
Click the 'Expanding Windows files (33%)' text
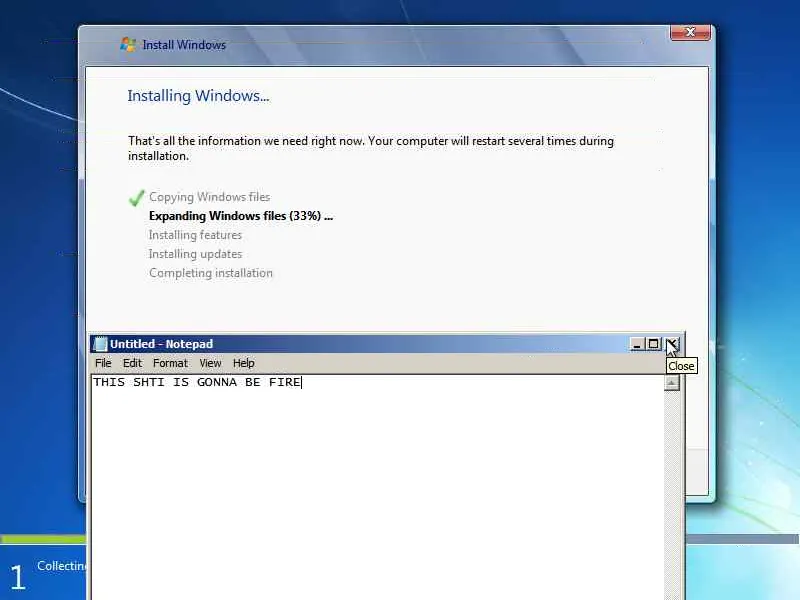241,216
